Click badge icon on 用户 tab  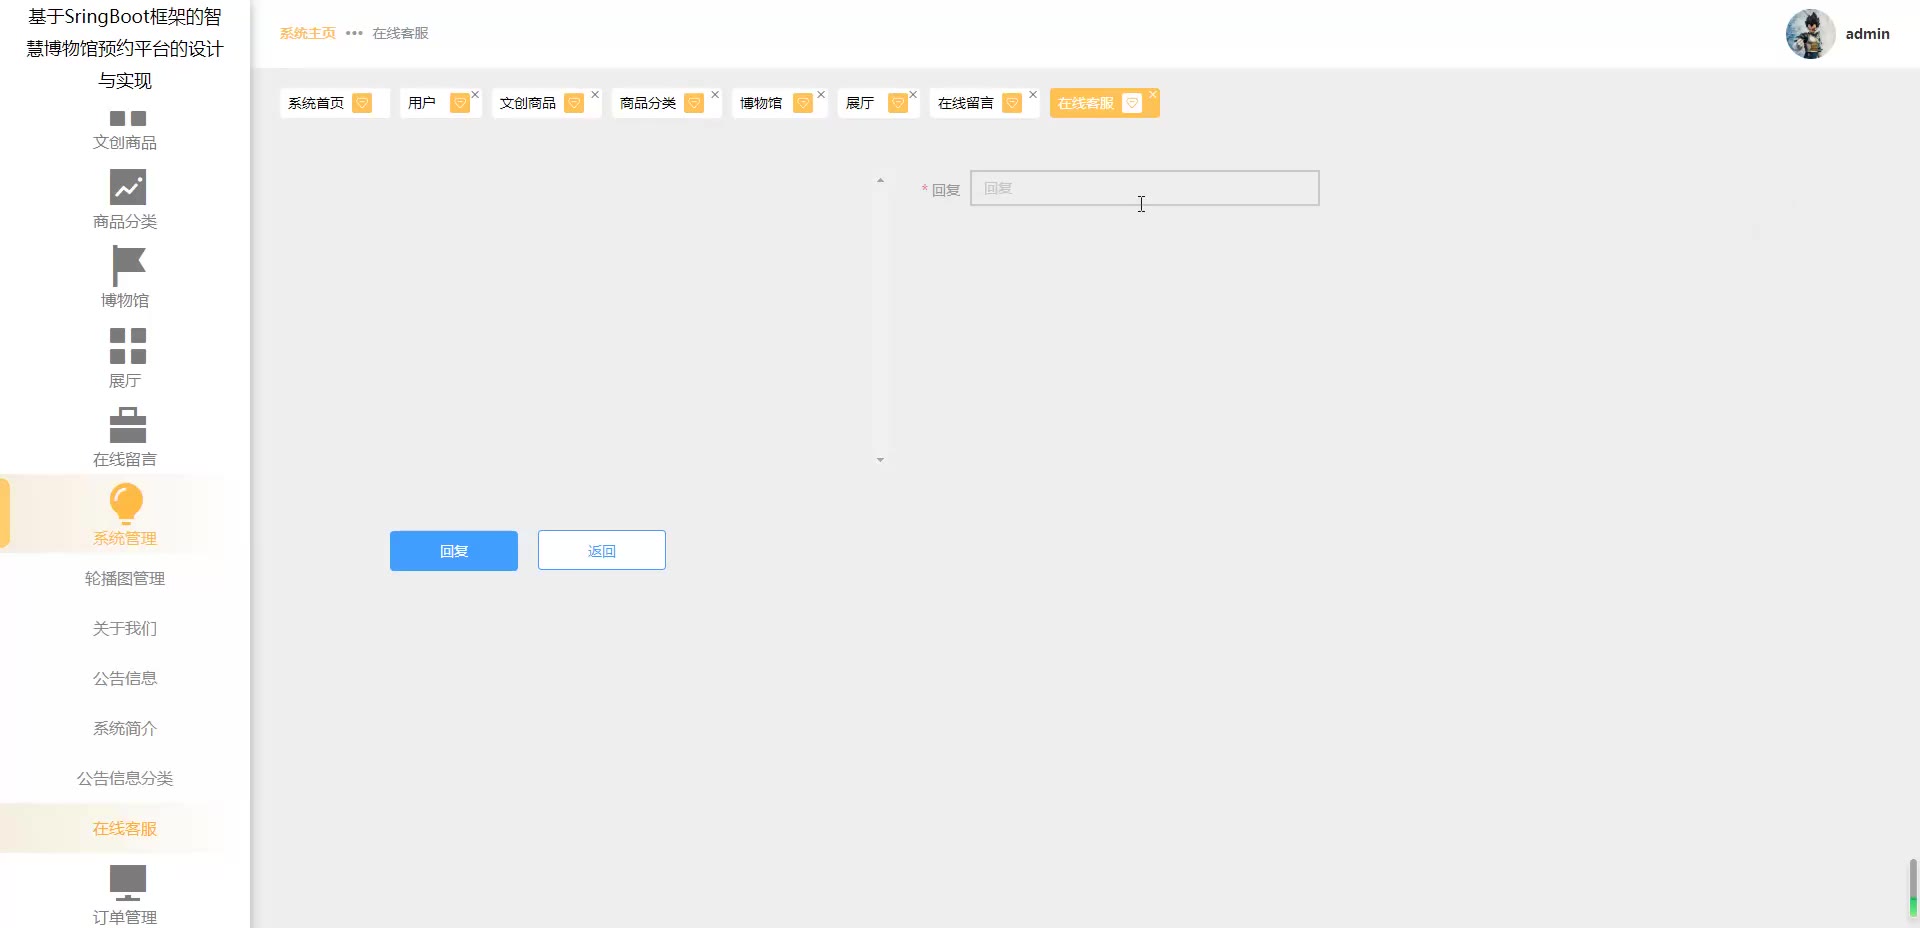[459, 103]
